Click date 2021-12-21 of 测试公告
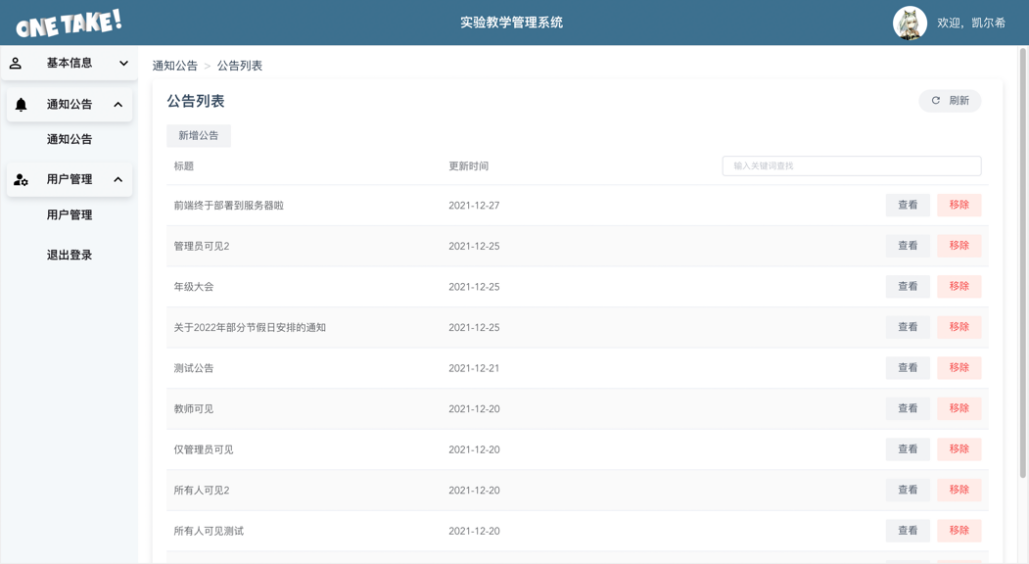 [x=474, y=368]
